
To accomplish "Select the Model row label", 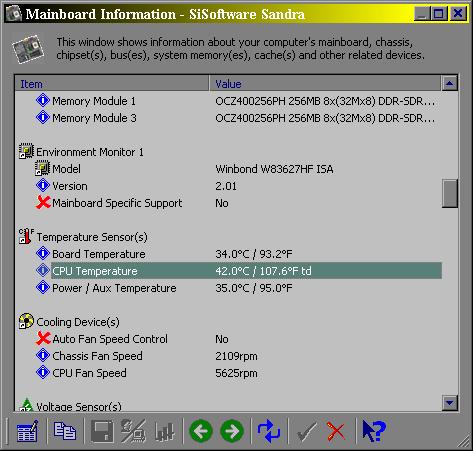I will [66, 169].
